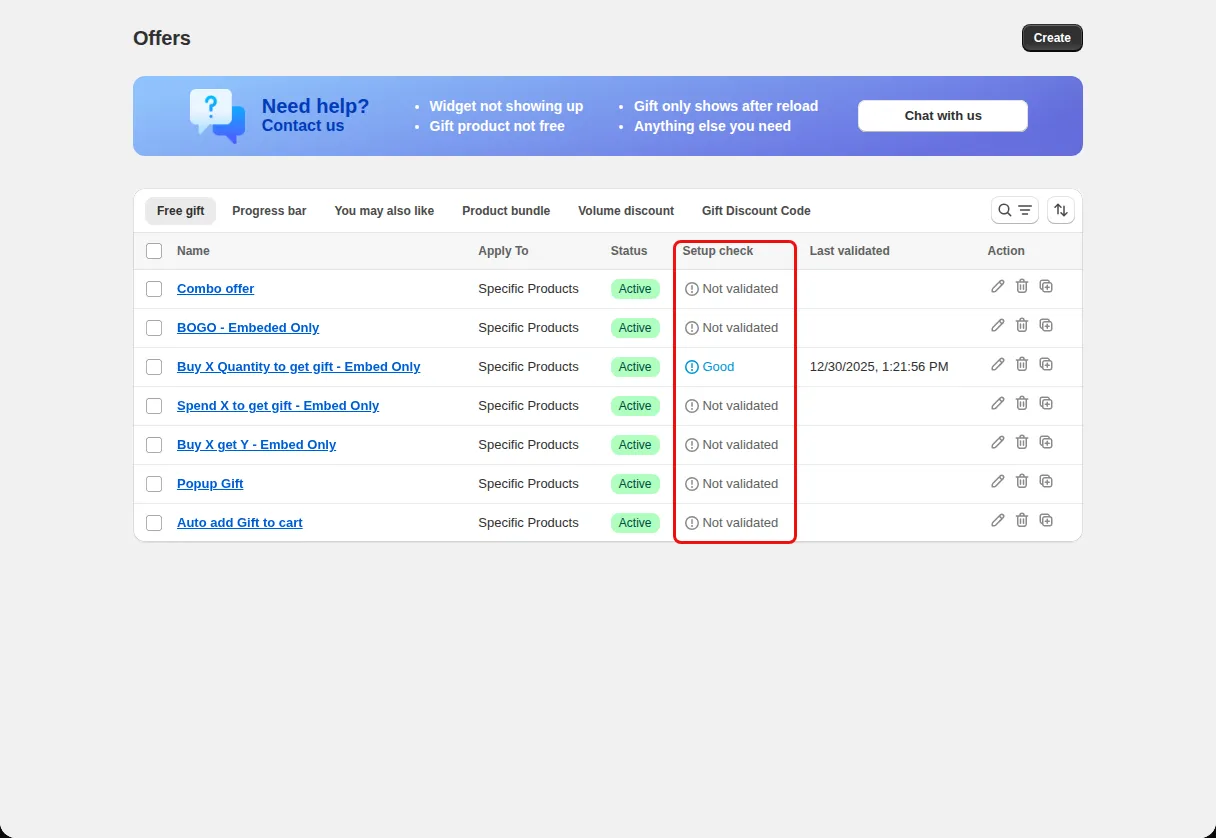Viewport: 1216px width, 838px height.
Task: Delete the BOGO - Embeded Only offer
Action: [1021, 325]
